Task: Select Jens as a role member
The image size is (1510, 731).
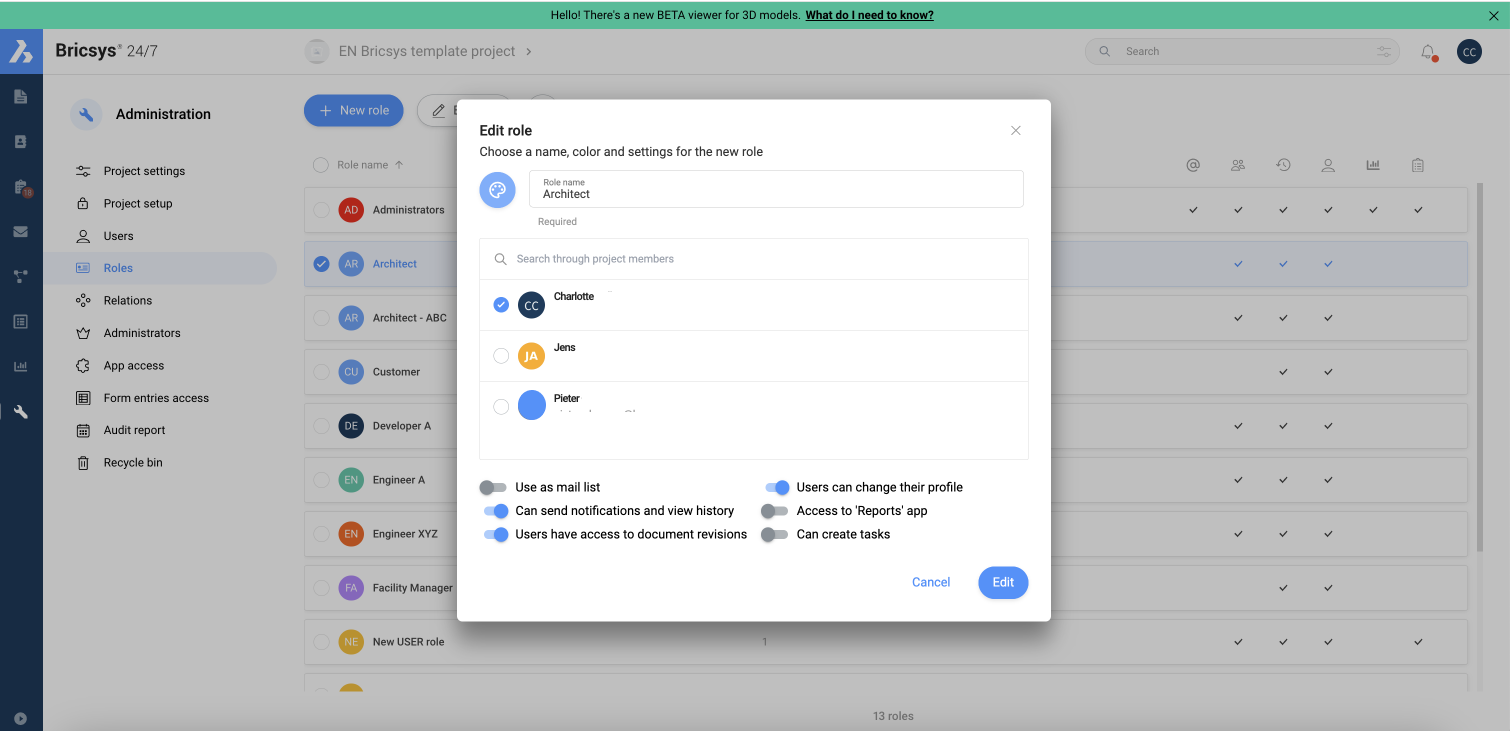Action: [501, 355]
